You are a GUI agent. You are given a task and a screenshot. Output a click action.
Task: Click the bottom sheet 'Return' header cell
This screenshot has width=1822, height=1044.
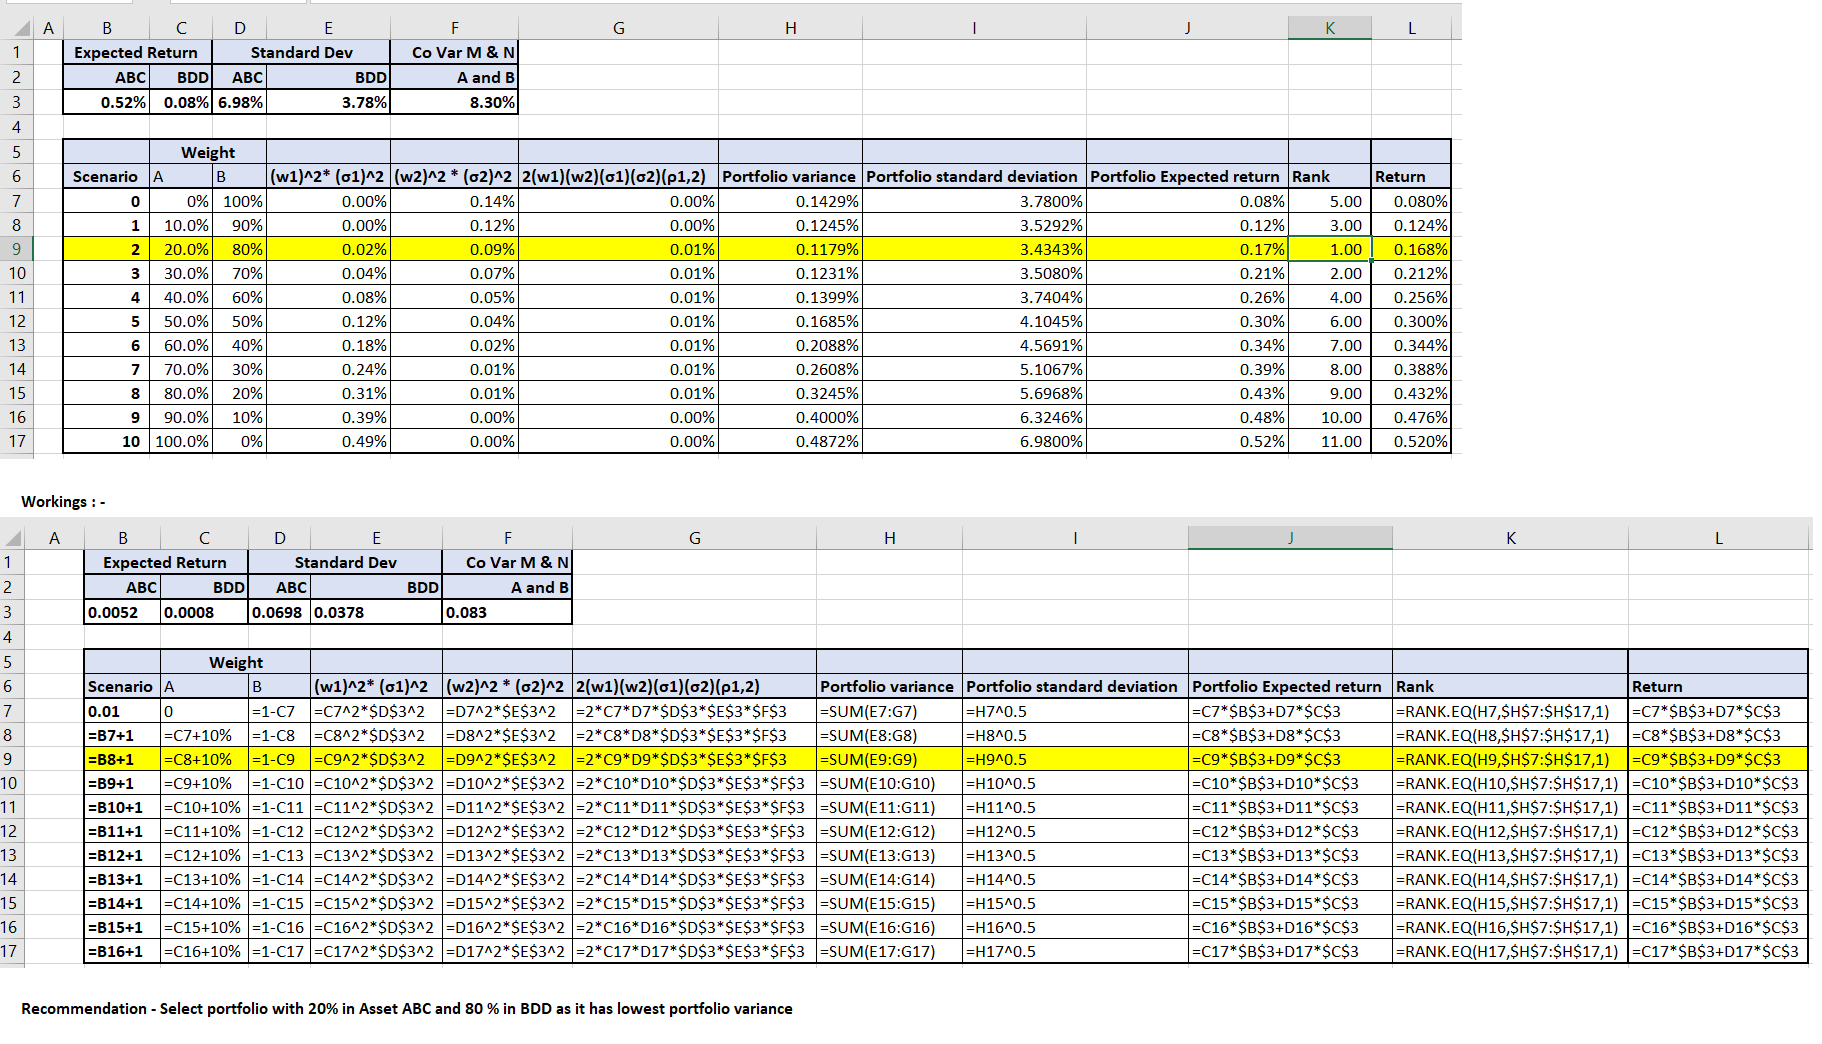pos(1718,686)
